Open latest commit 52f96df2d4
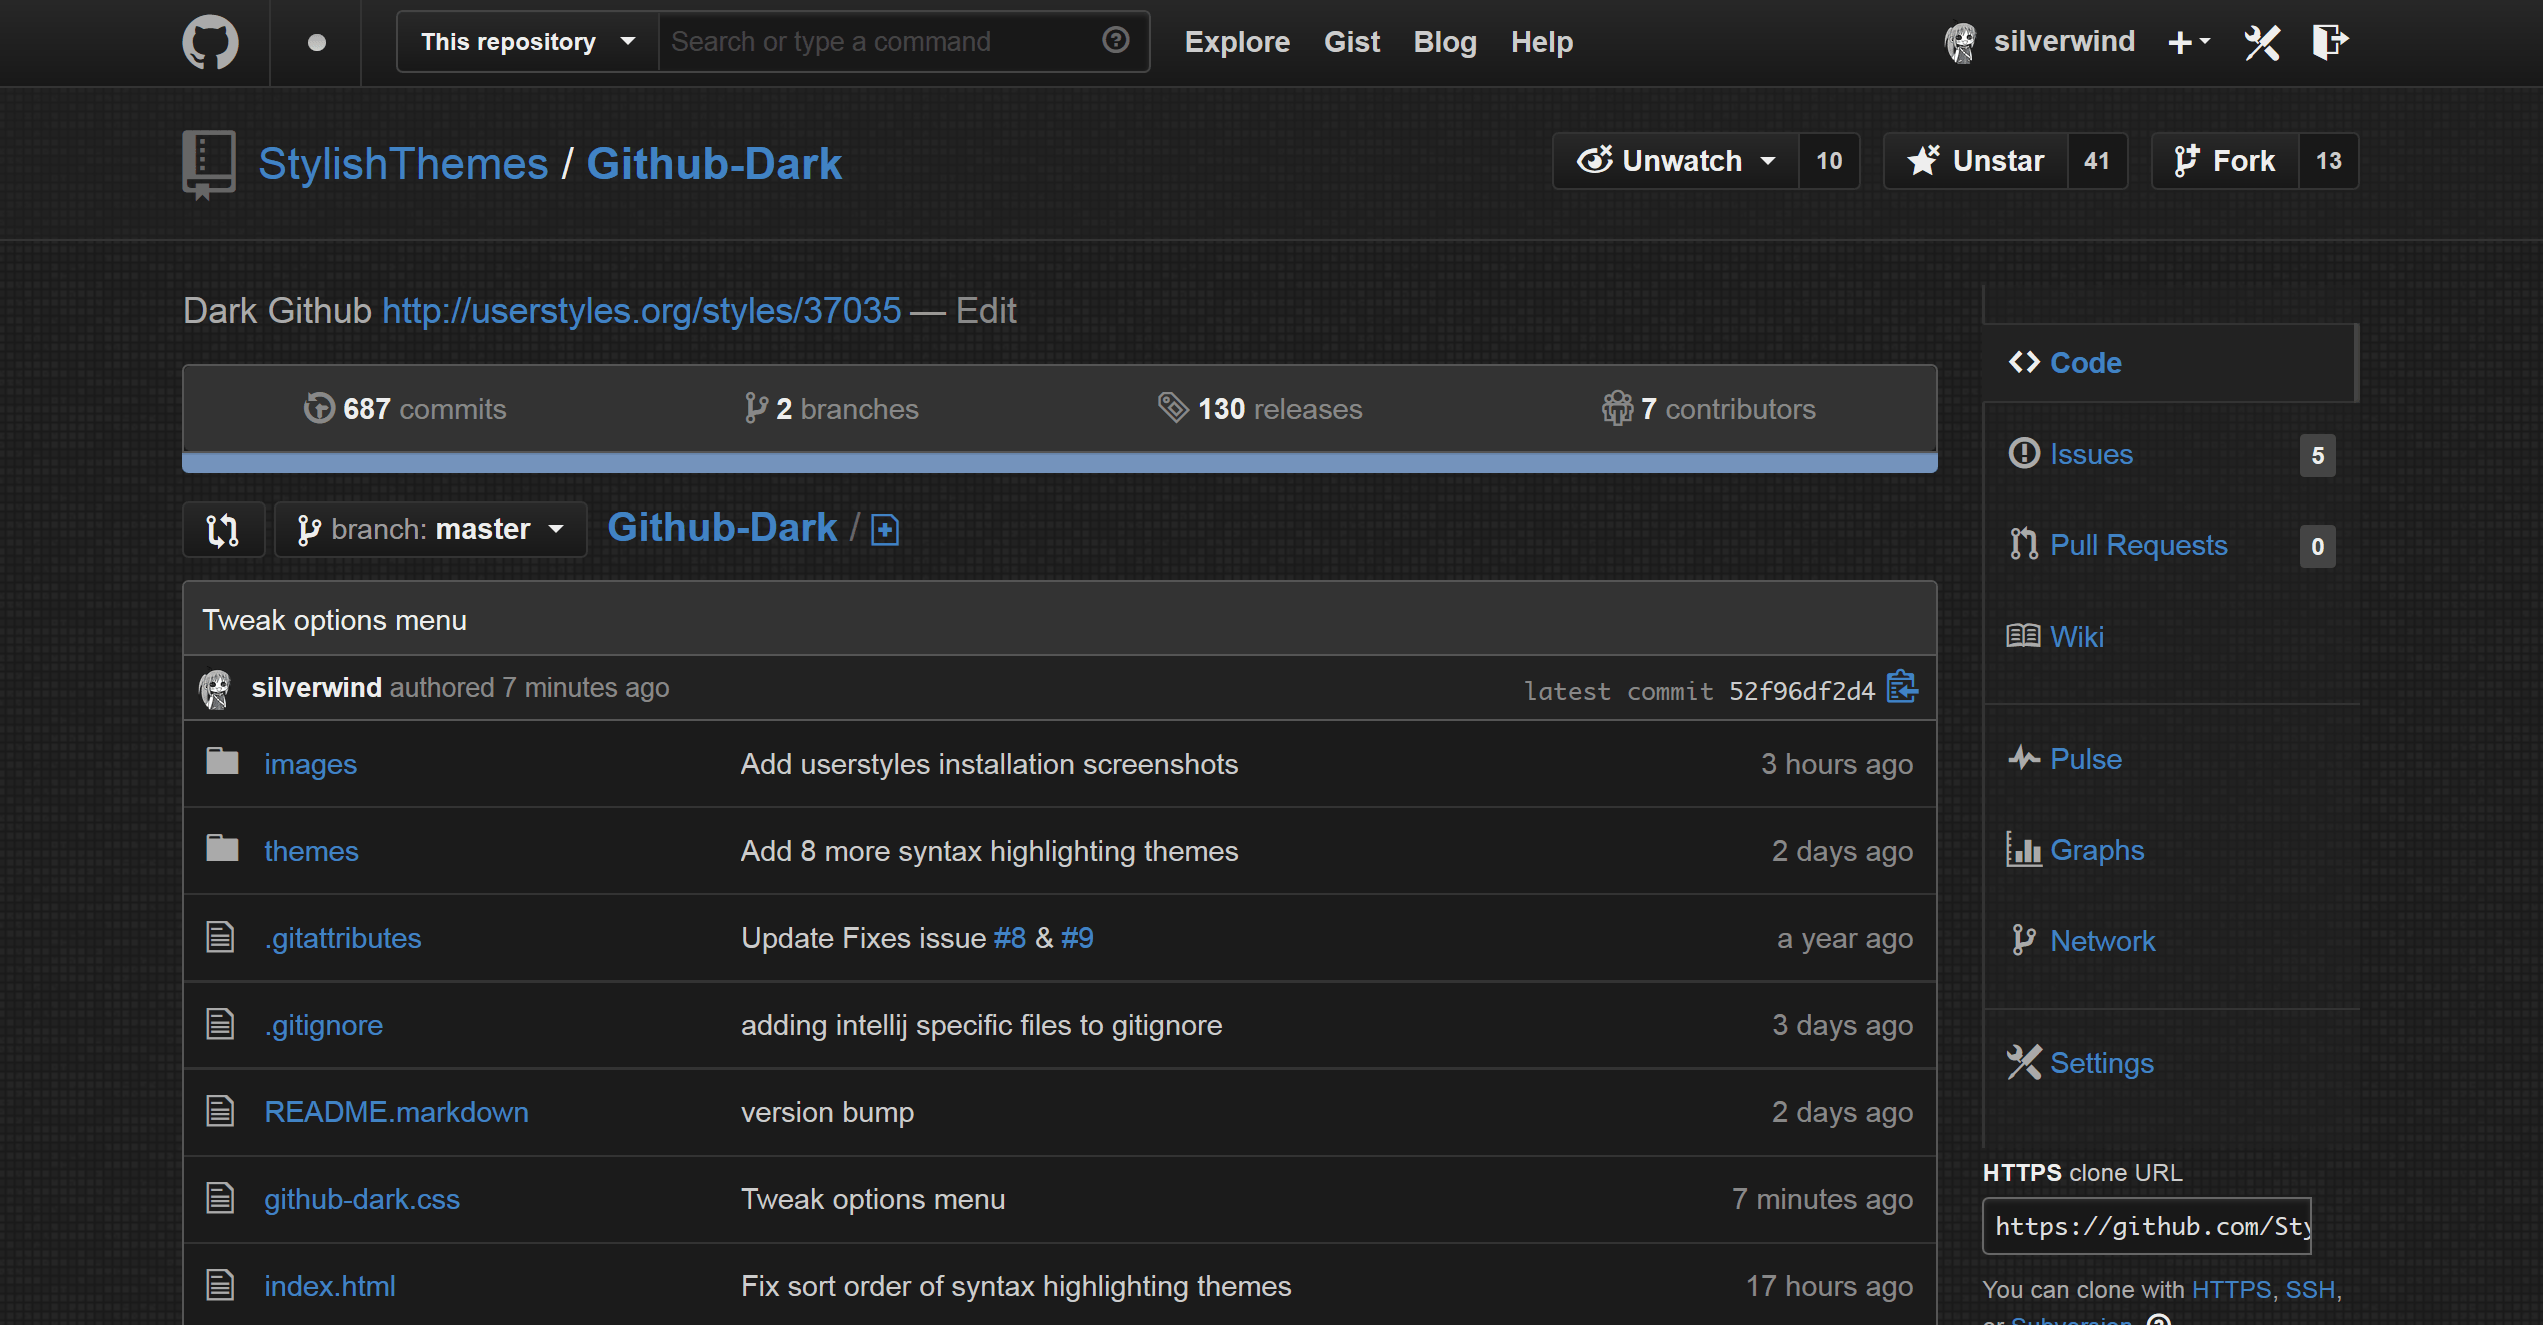2543x1325 pixels. 1802,691
